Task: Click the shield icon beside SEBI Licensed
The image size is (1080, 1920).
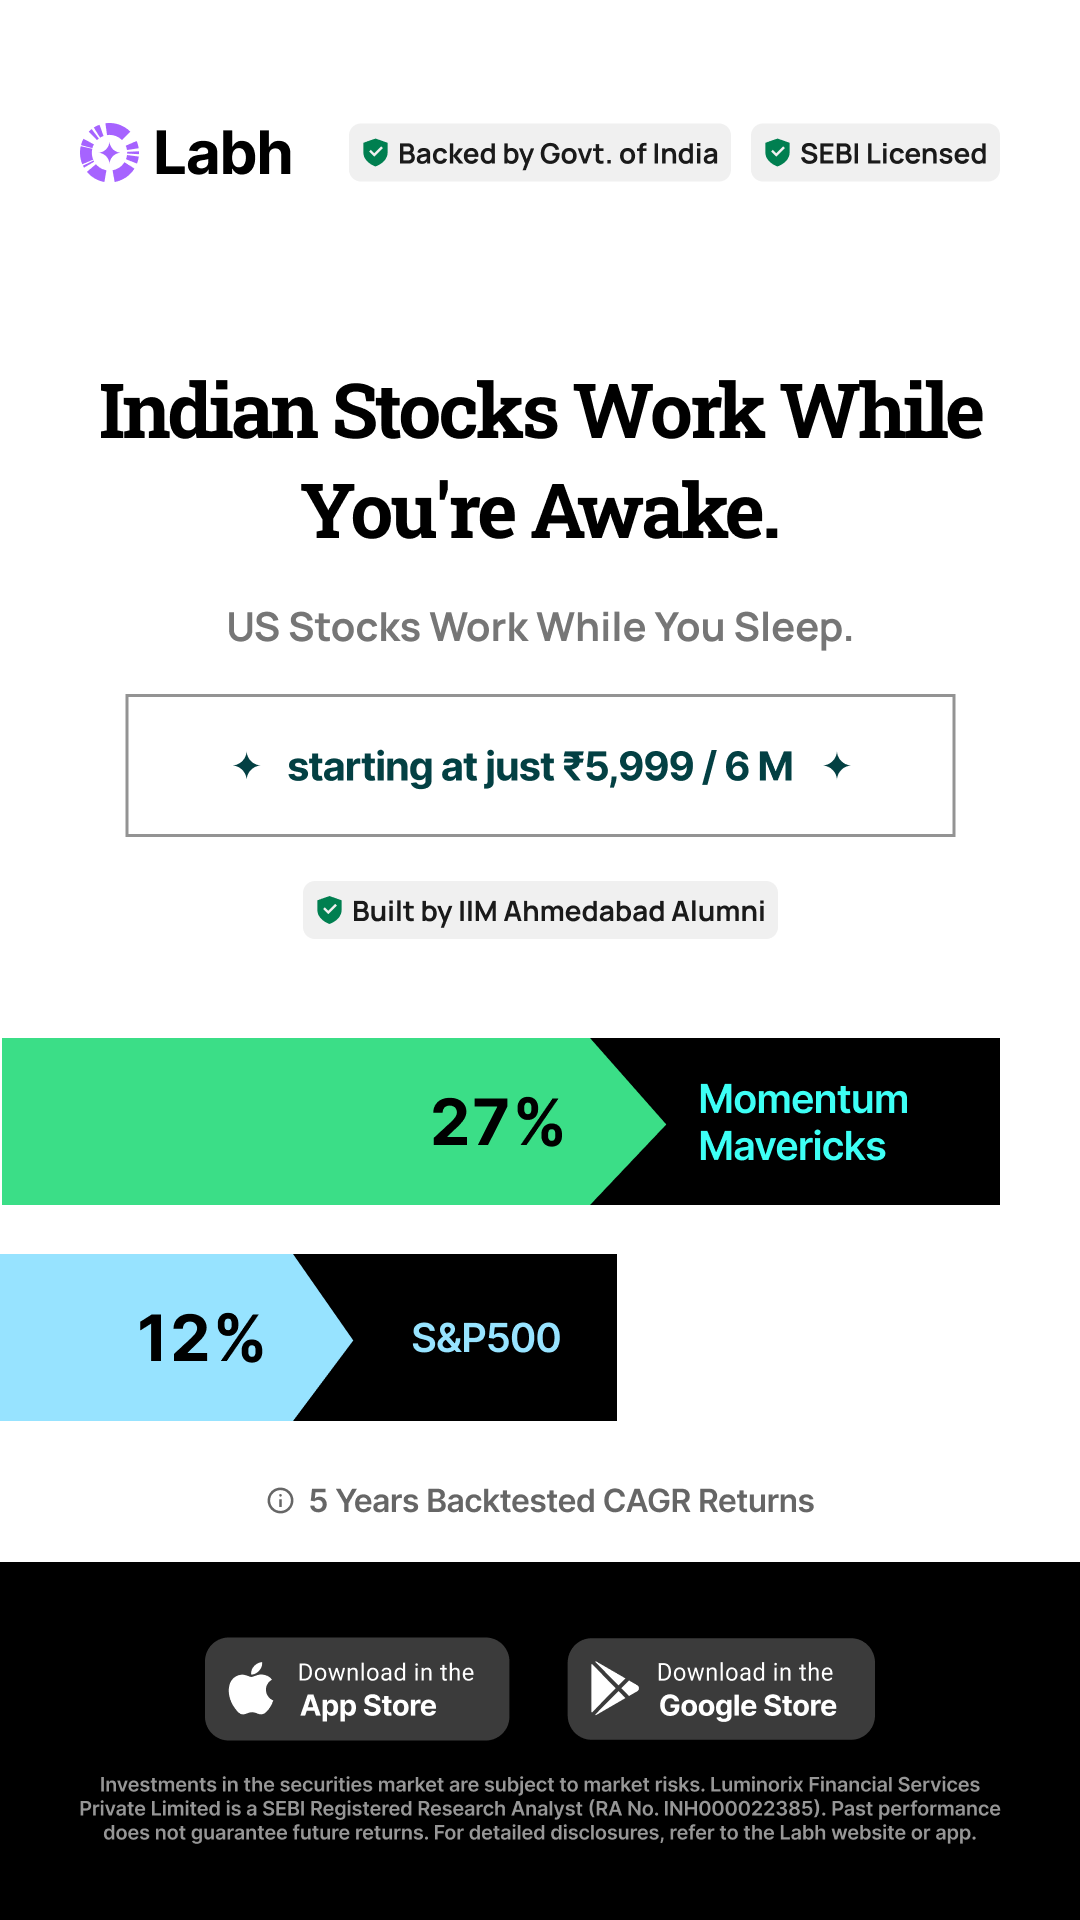Action: (x=777, y=153)
